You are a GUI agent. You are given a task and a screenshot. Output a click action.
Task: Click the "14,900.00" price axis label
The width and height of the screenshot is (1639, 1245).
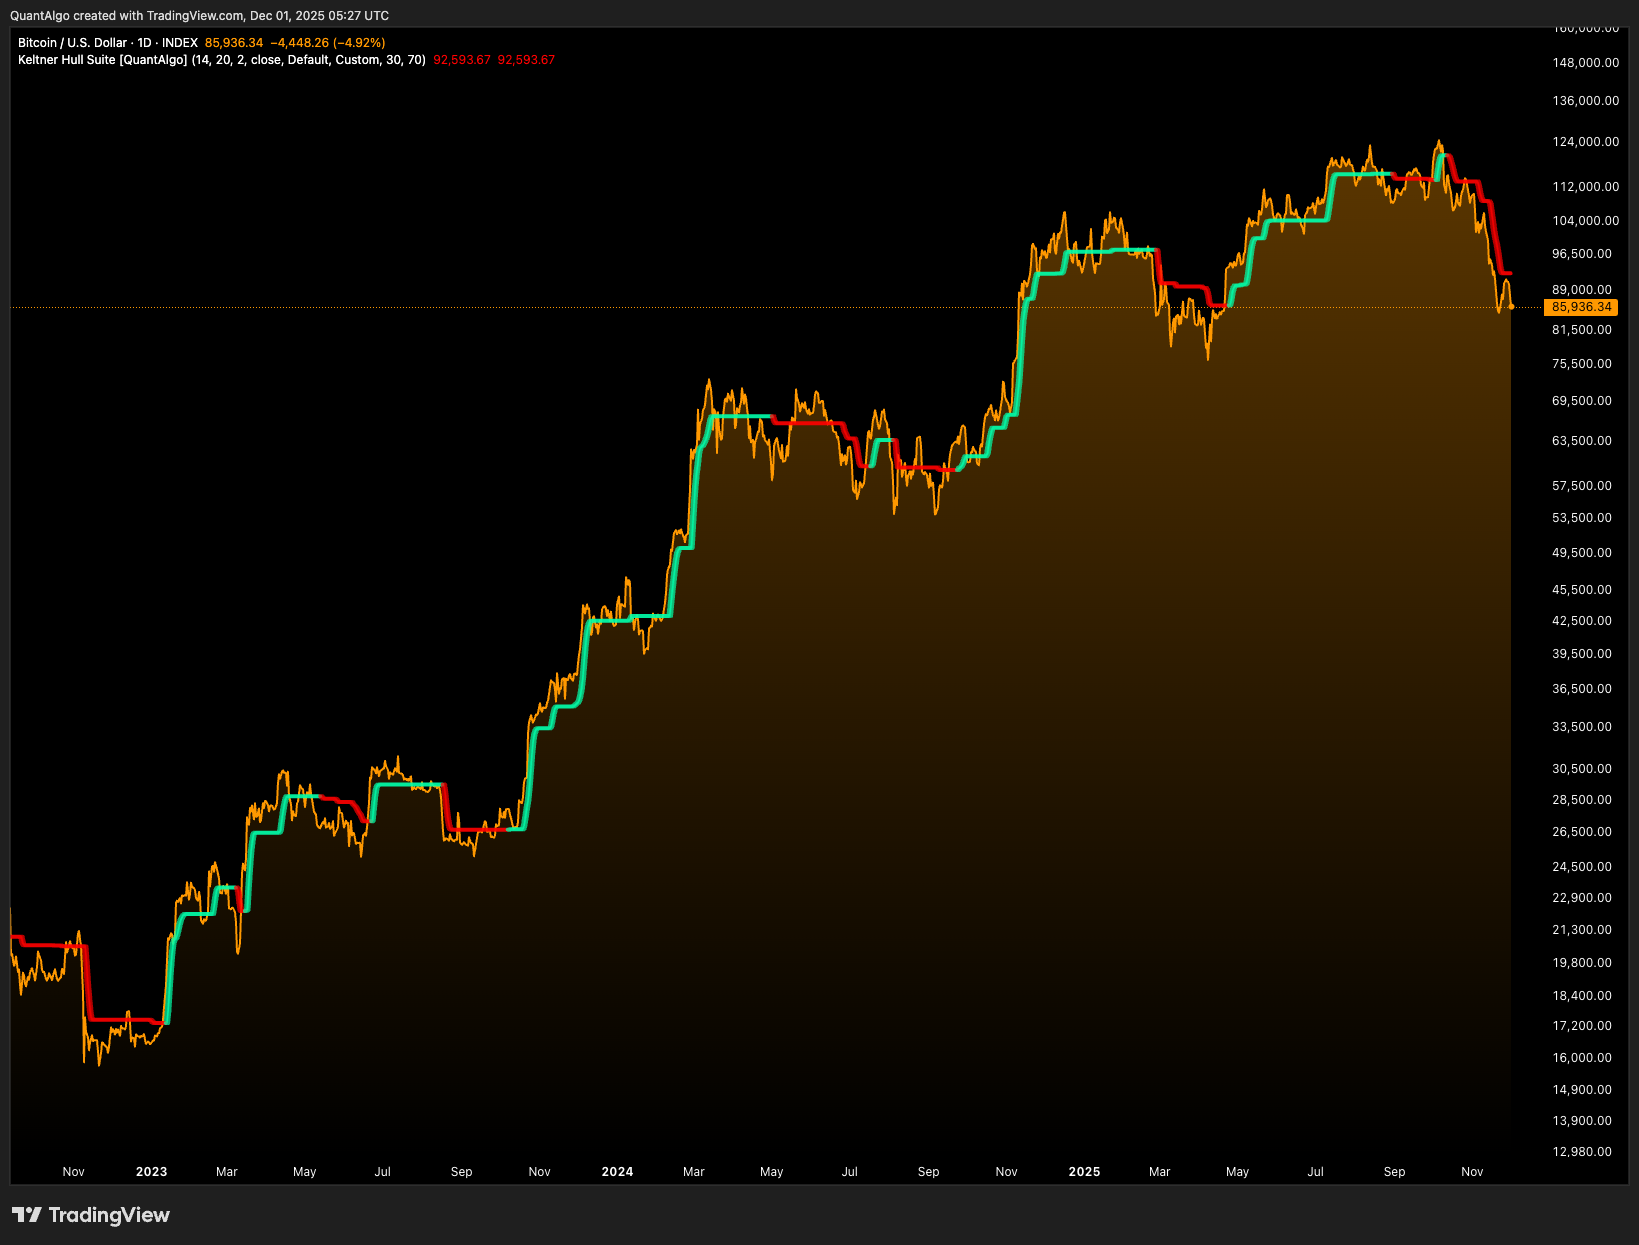pyautogui.click(x=1582, y=1090)
